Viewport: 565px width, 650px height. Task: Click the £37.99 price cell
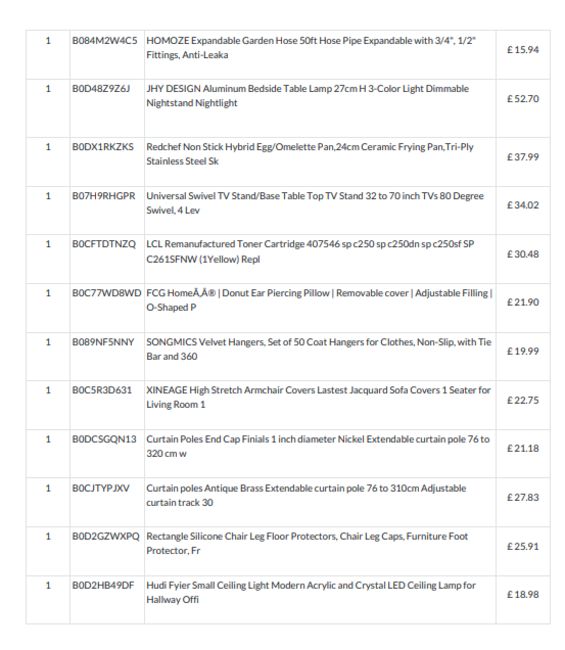523,157
